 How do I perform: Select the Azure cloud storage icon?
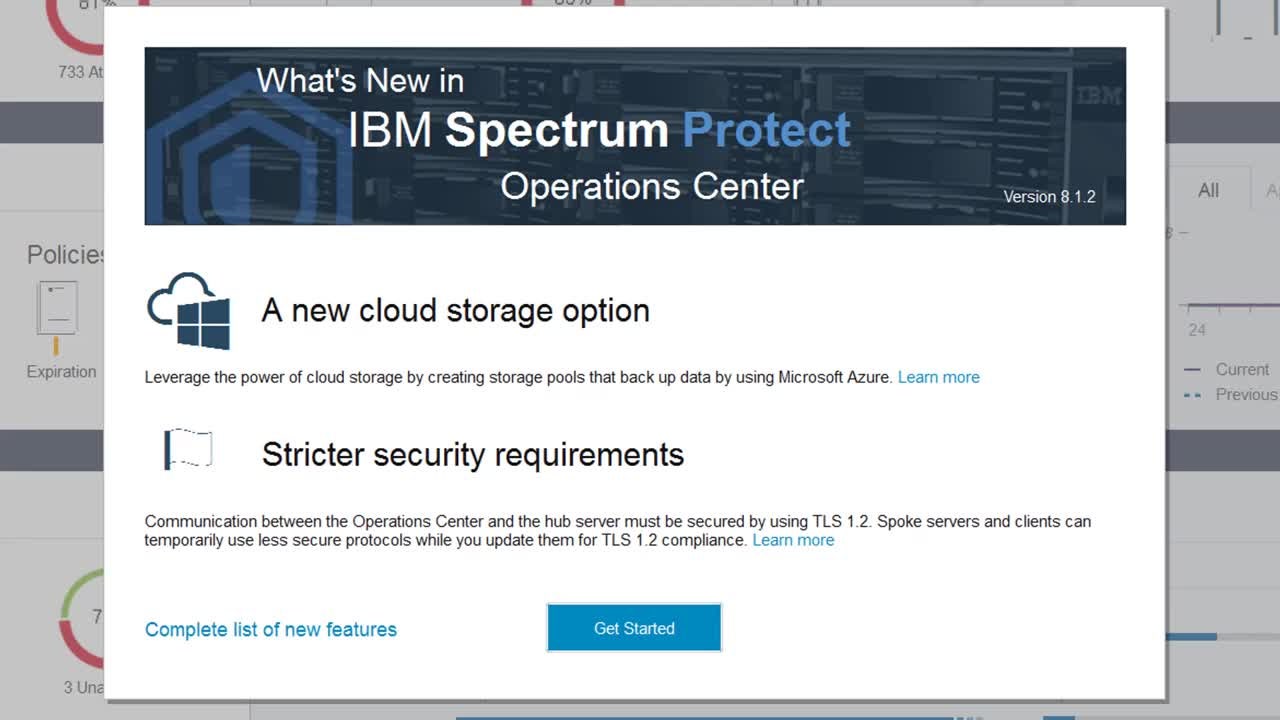[189, 308]
